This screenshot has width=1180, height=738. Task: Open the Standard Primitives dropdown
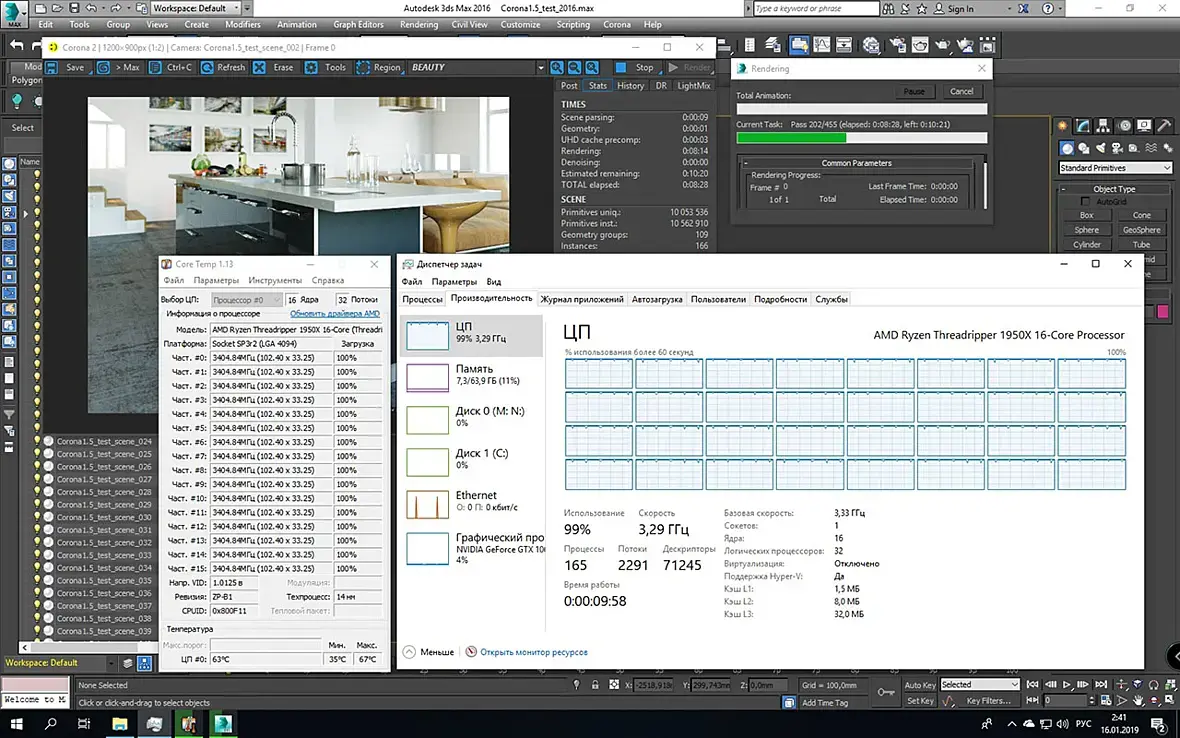(x=1115, y=168)
